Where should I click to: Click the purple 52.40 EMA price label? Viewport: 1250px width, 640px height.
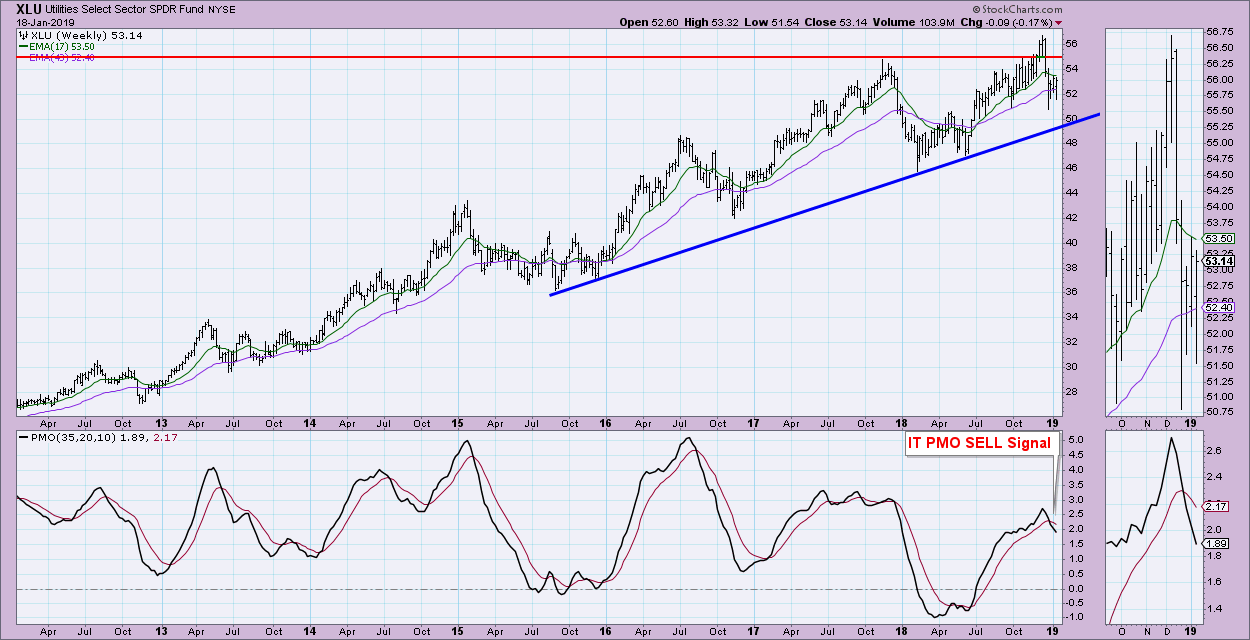click(1221, 308)
